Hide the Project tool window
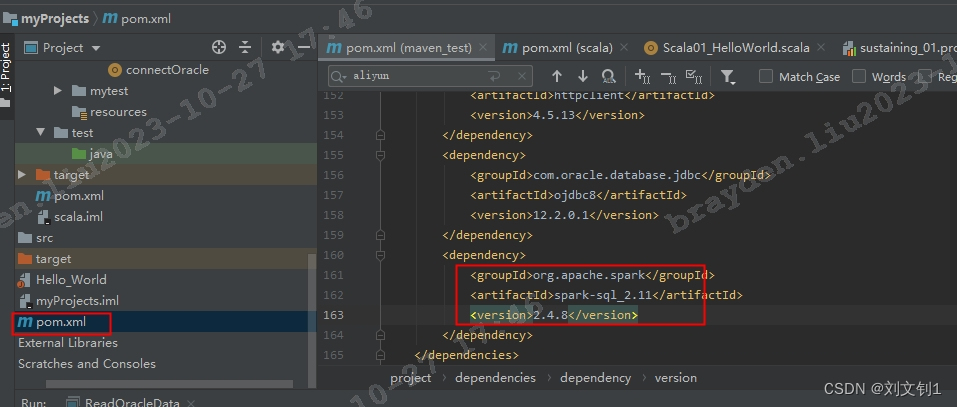The image size is (957, 407). point(303,48)
